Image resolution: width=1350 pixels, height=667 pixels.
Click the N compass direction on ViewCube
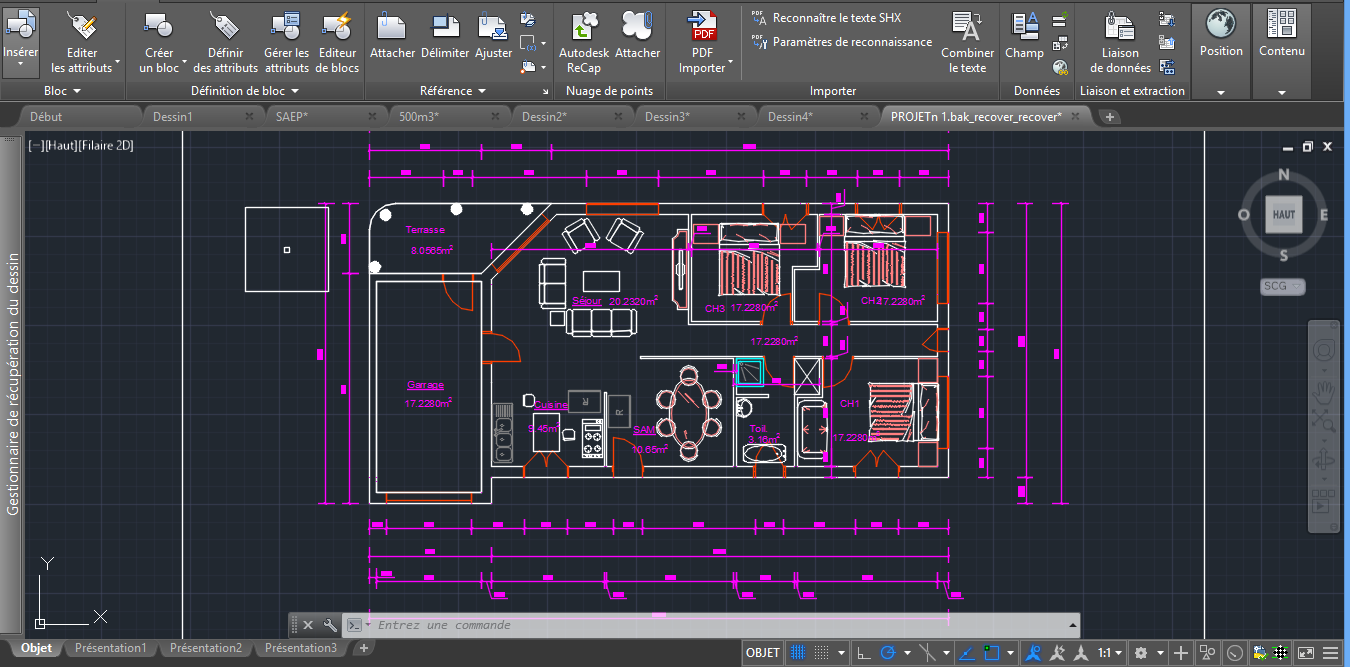coord(1284,175)
